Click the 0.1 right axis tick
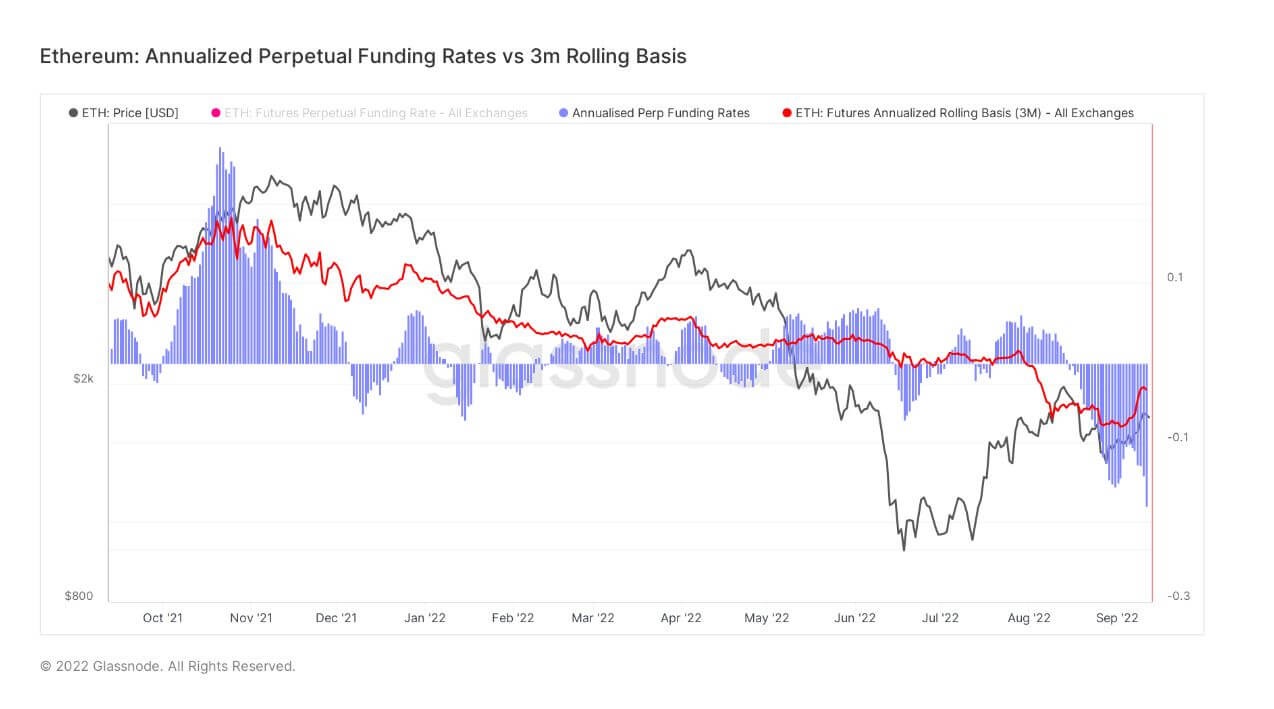Screen dimensions: 1274x709 [1175, 277]
